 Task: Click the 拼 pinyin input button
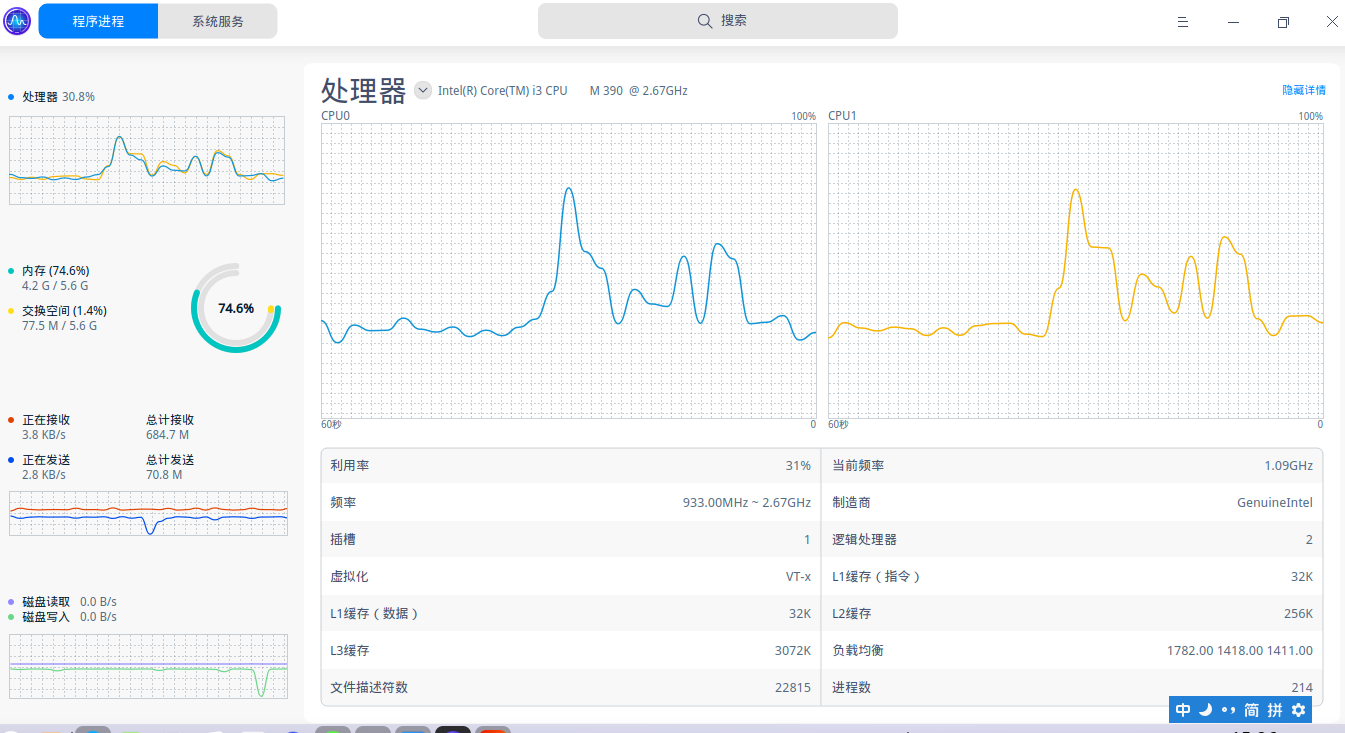pos(1275,710)
